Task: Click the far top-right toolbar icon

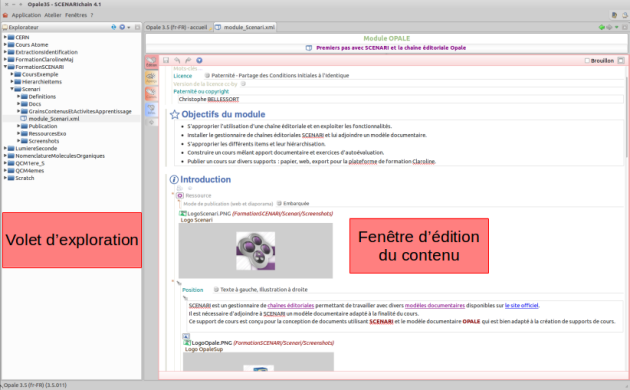Action: point(625,15)
